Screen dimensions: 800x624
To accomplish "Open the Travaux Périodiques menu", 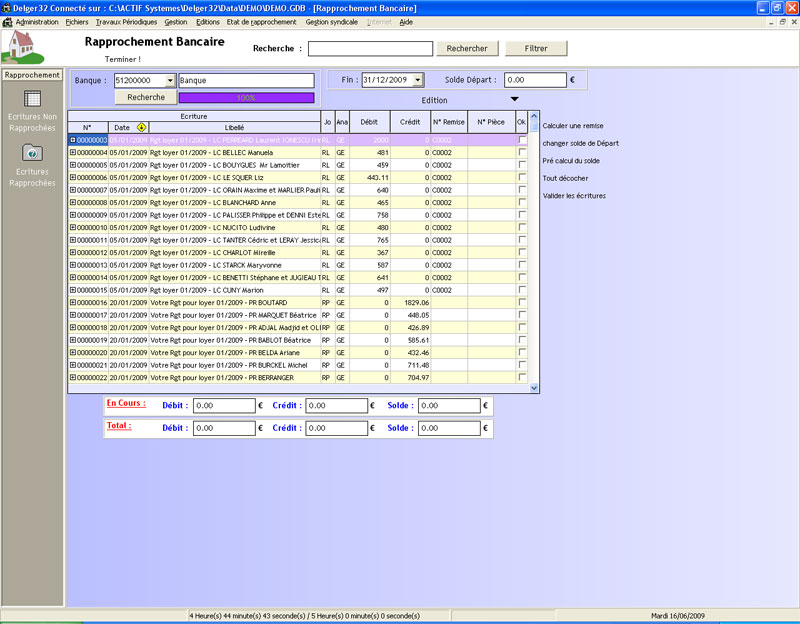I will (126, 21).
